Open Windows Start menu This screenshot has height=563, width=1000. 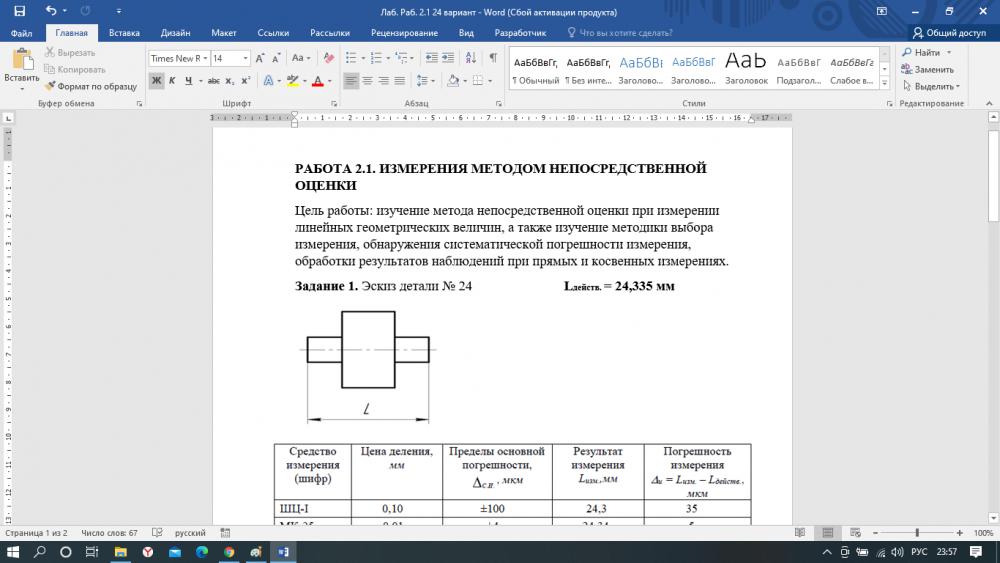[13, 552]
